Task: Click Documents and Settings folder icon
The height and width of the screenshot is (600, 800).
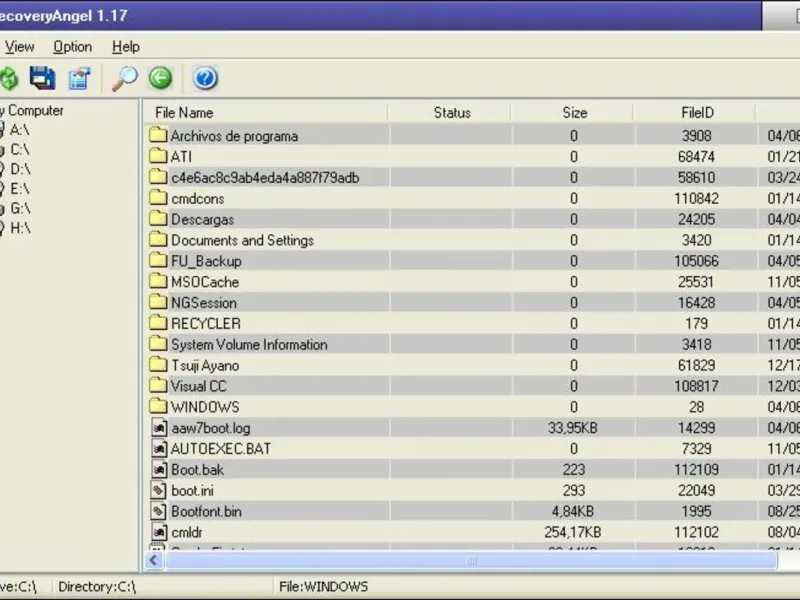Action: click(x=158, y=239)
